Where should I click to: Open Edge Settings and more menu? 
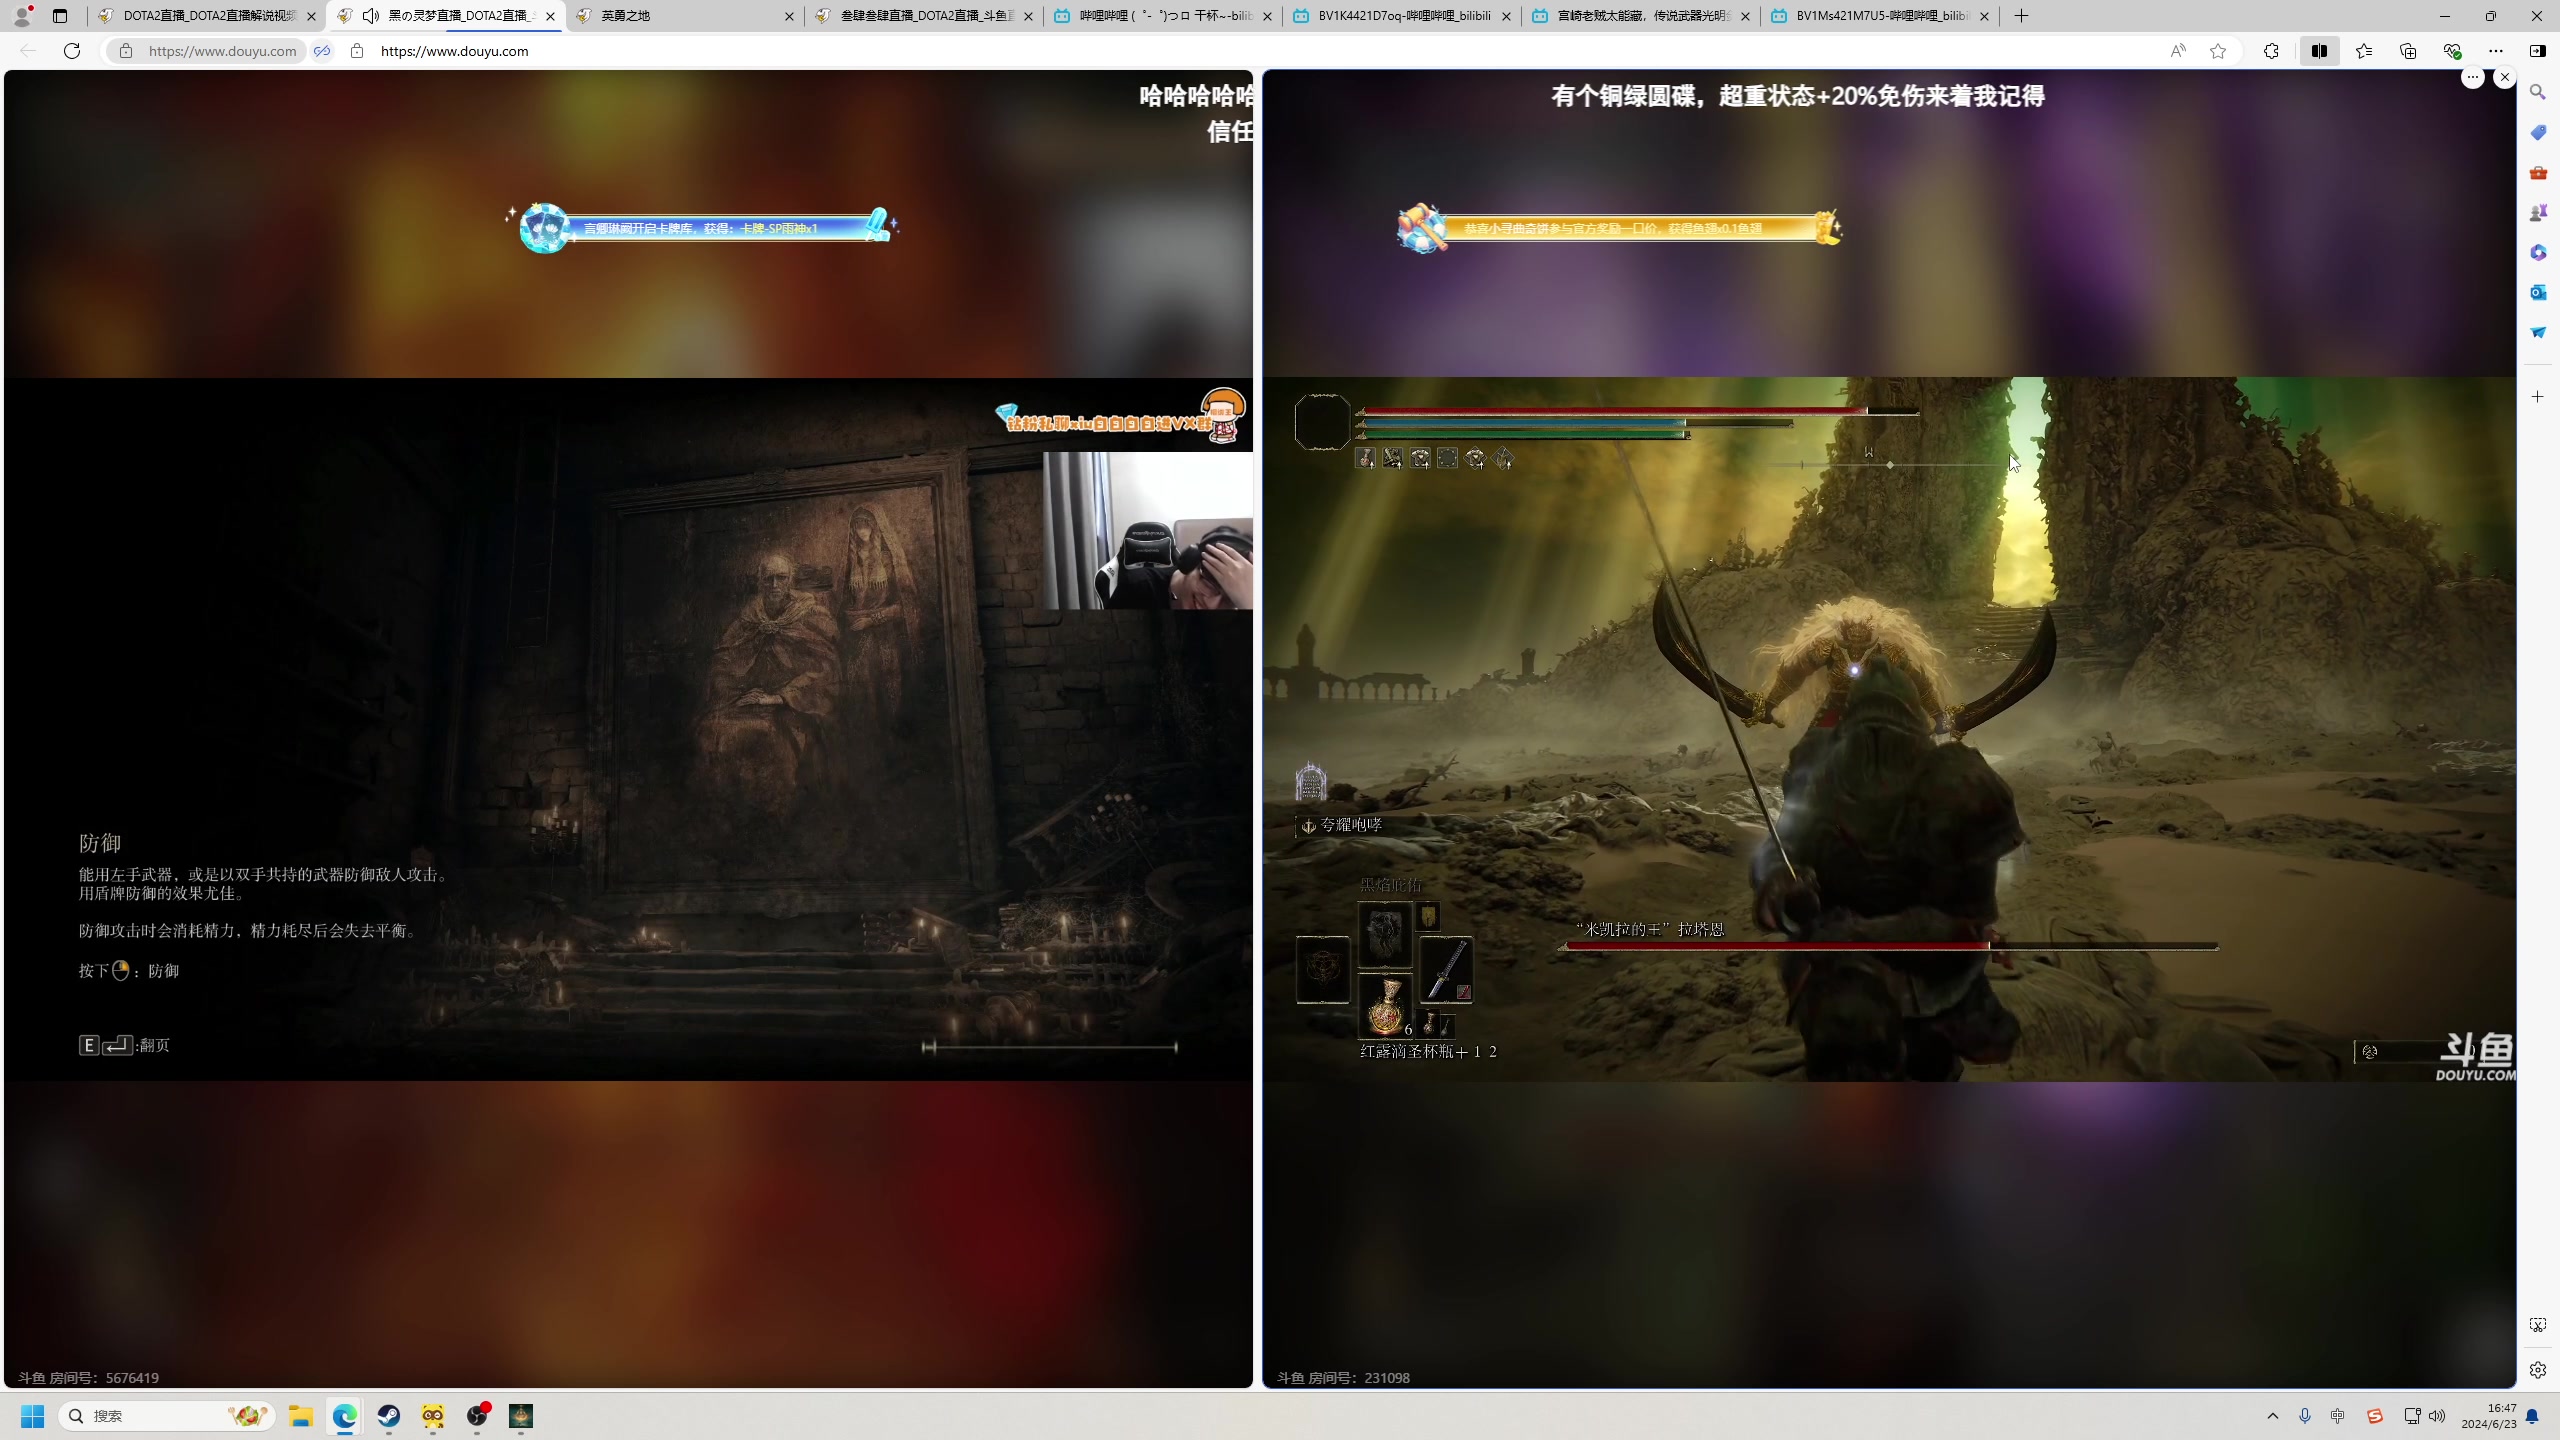[x=2496, y=51]
